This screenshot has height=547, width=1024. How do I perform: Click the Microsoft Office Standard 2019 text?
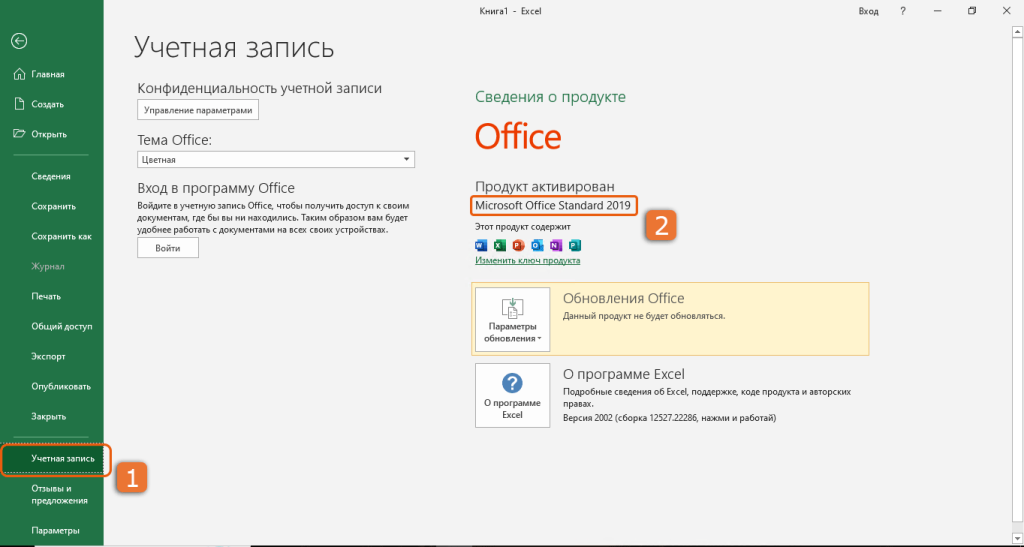point(552,206)
